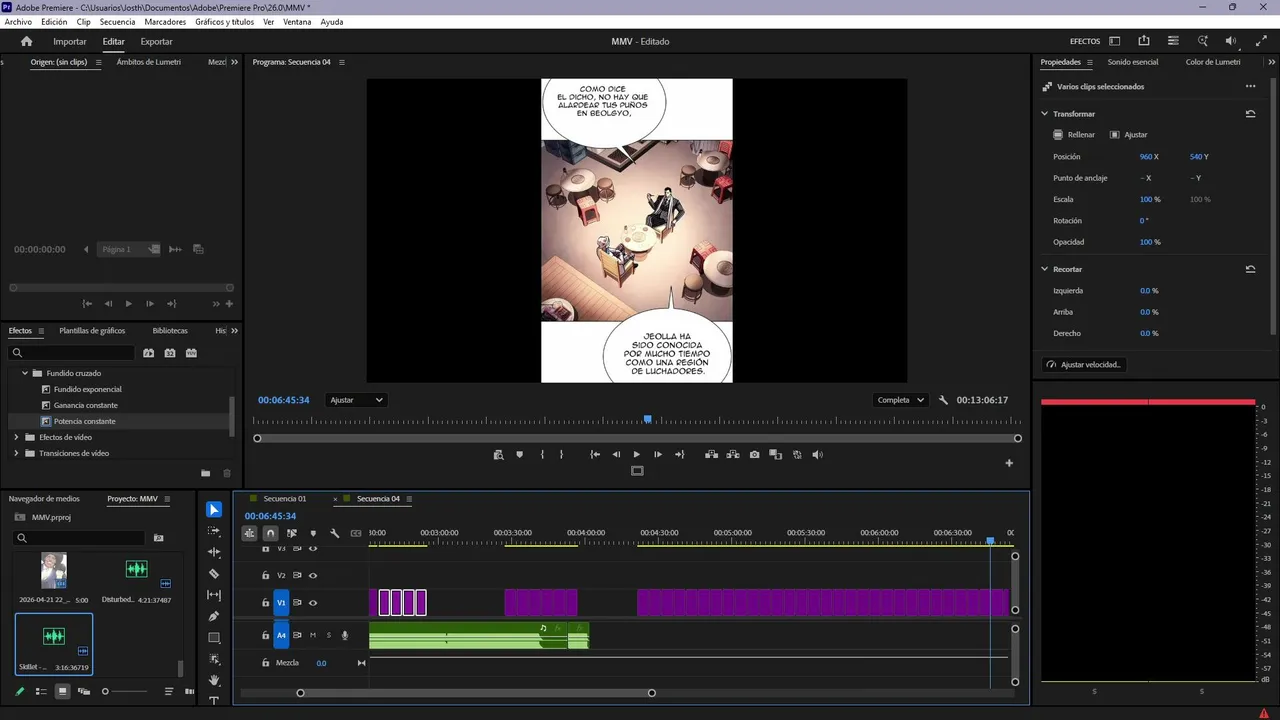Select the Ripple Edit tool

point(214,552)
